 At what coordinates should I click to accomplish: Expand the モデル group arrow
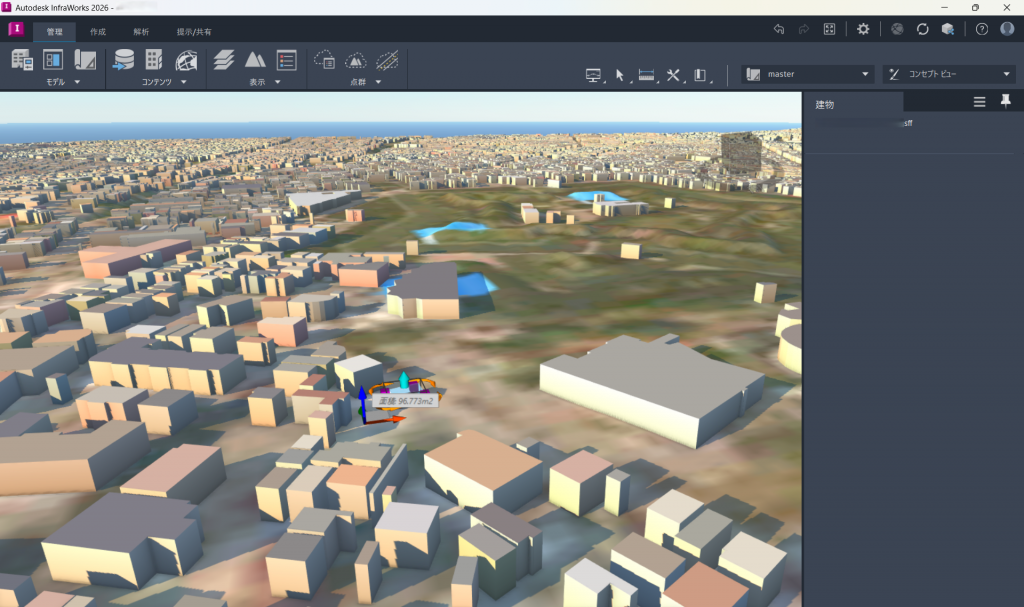[77, 82]
